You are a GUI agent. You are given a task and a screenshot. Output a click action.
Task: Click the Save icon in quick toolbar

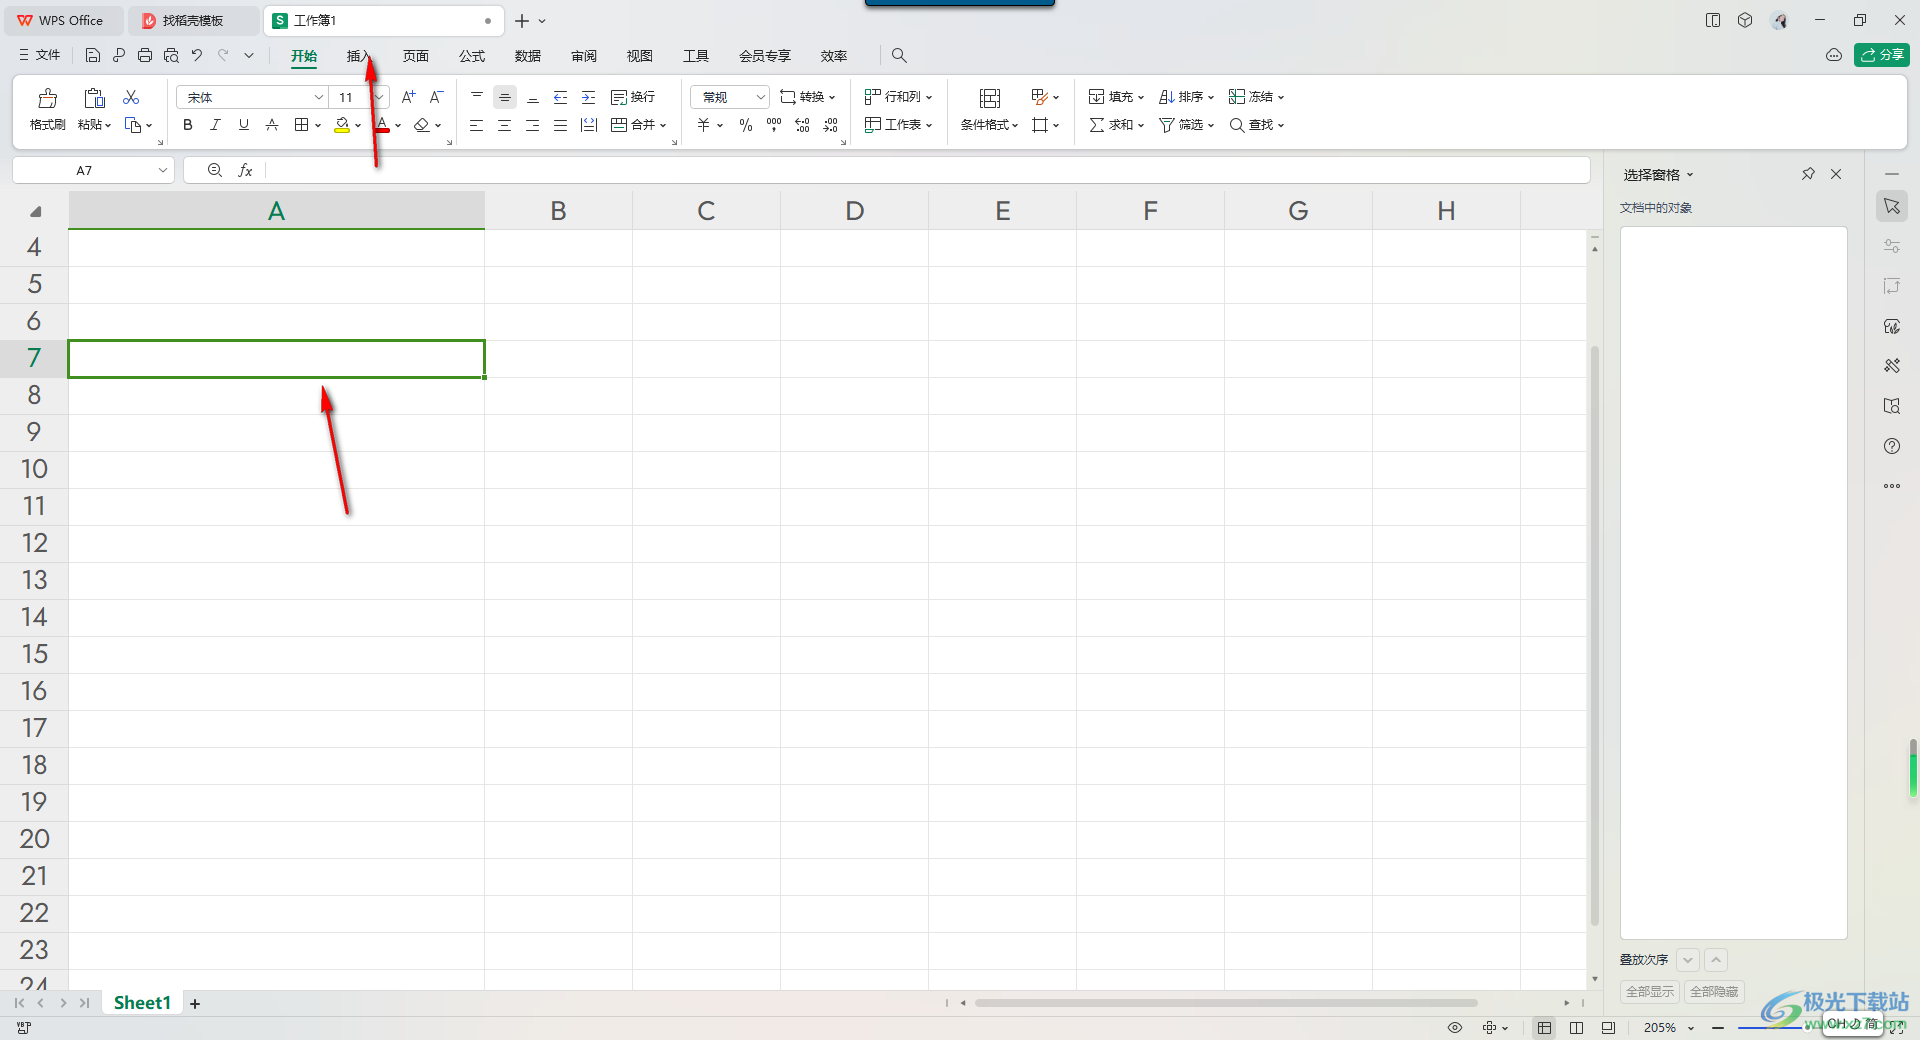(93, 55)
